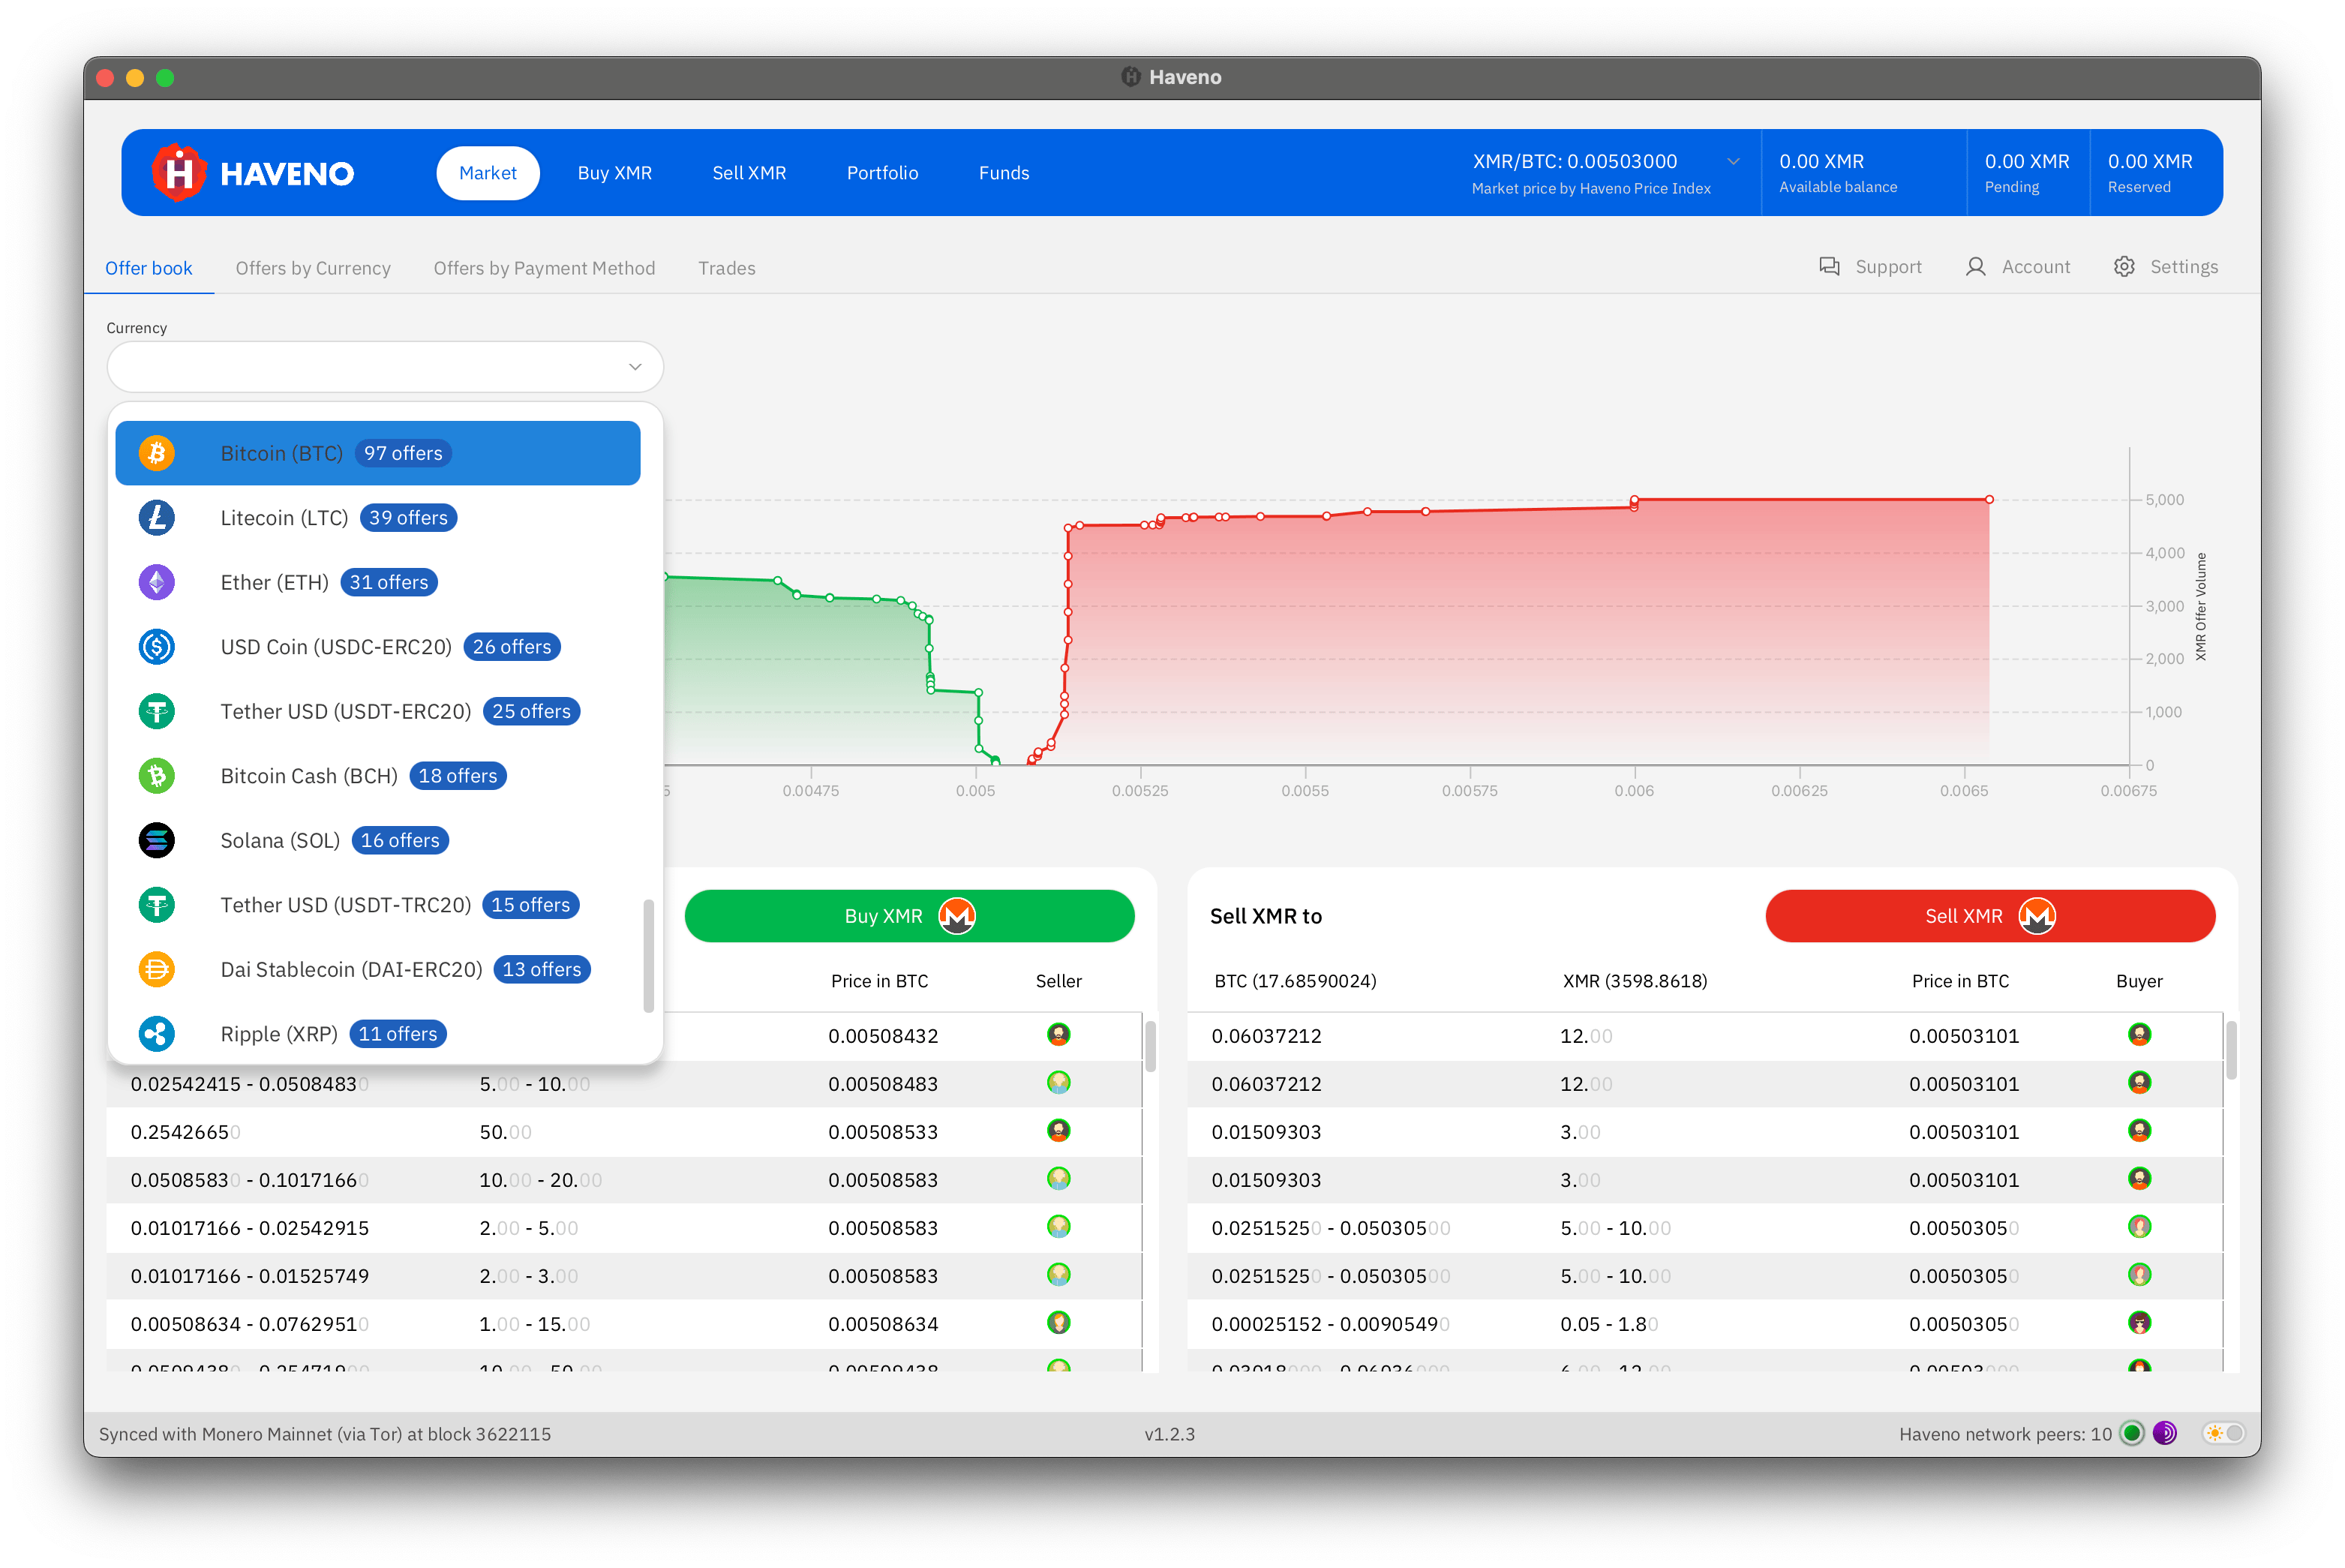Click the Solana coin icon
2345x1568 pixels.
pos(157,840)
